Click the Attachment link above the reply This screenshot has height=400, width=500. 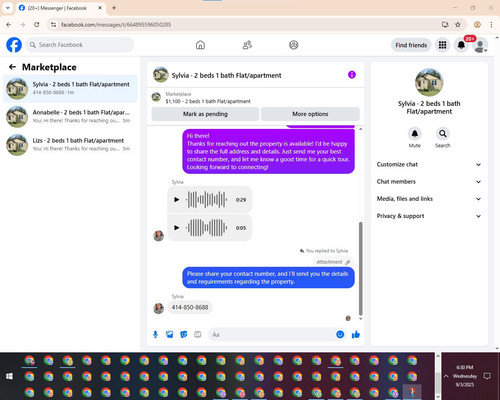tap(333, 262)
